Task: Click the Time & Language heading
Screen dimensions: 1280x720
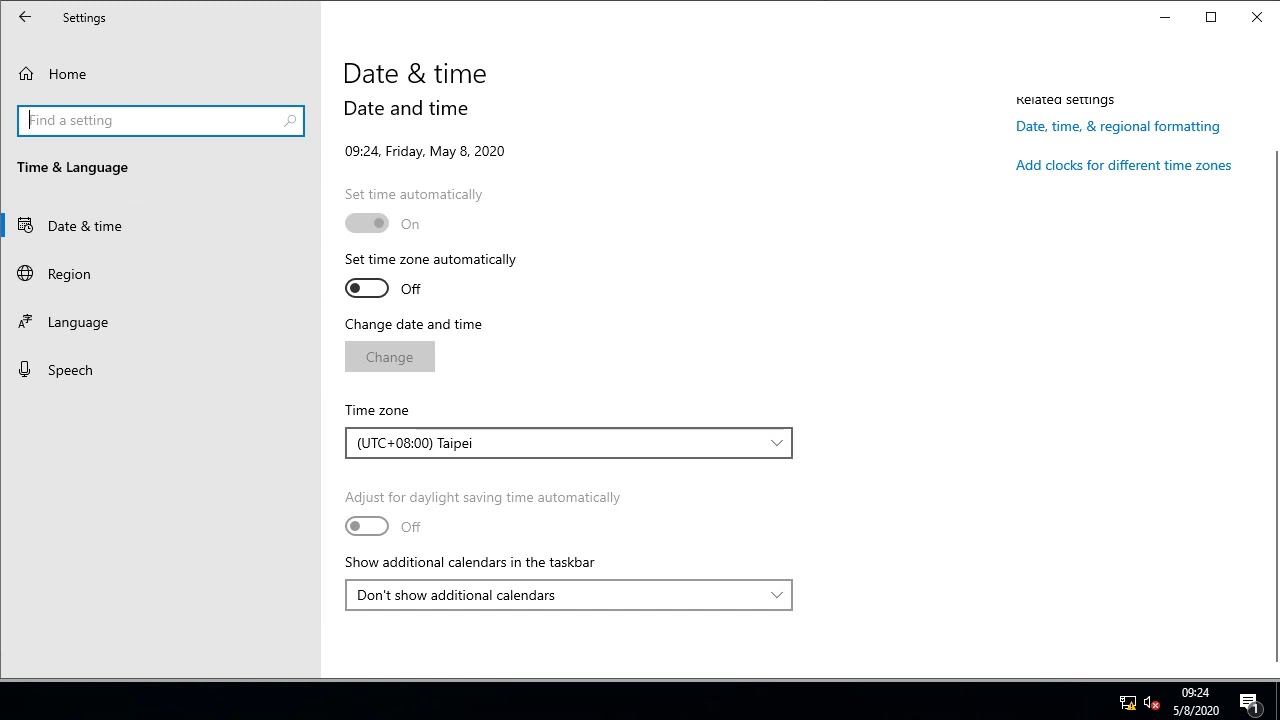Action: click(x=73, y=167)
